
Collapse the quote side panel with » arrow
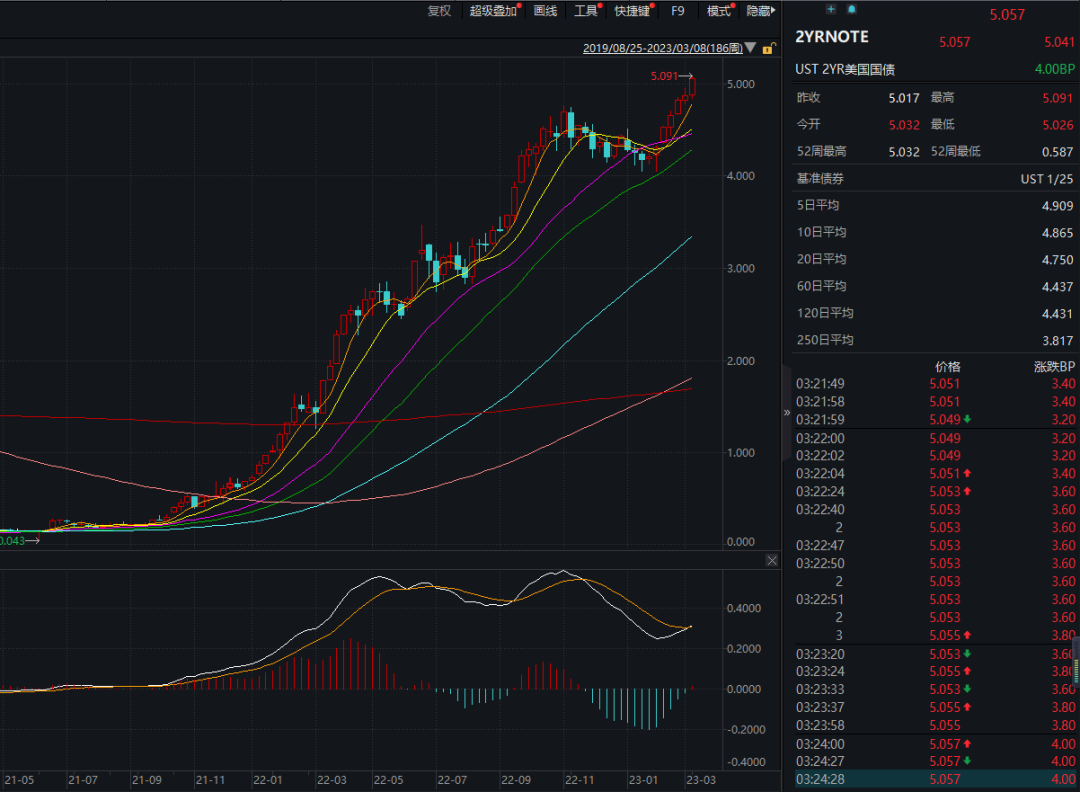[x=787, y=413]
